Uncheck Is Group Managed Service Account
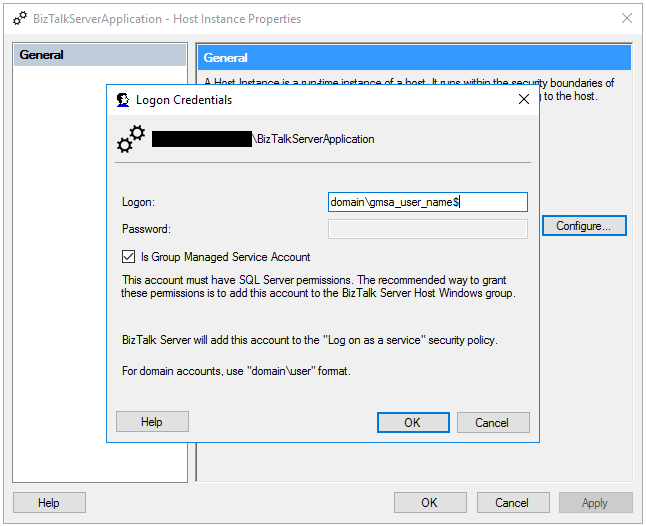This screenshot has width=646, height=526. tap(128, 257)
